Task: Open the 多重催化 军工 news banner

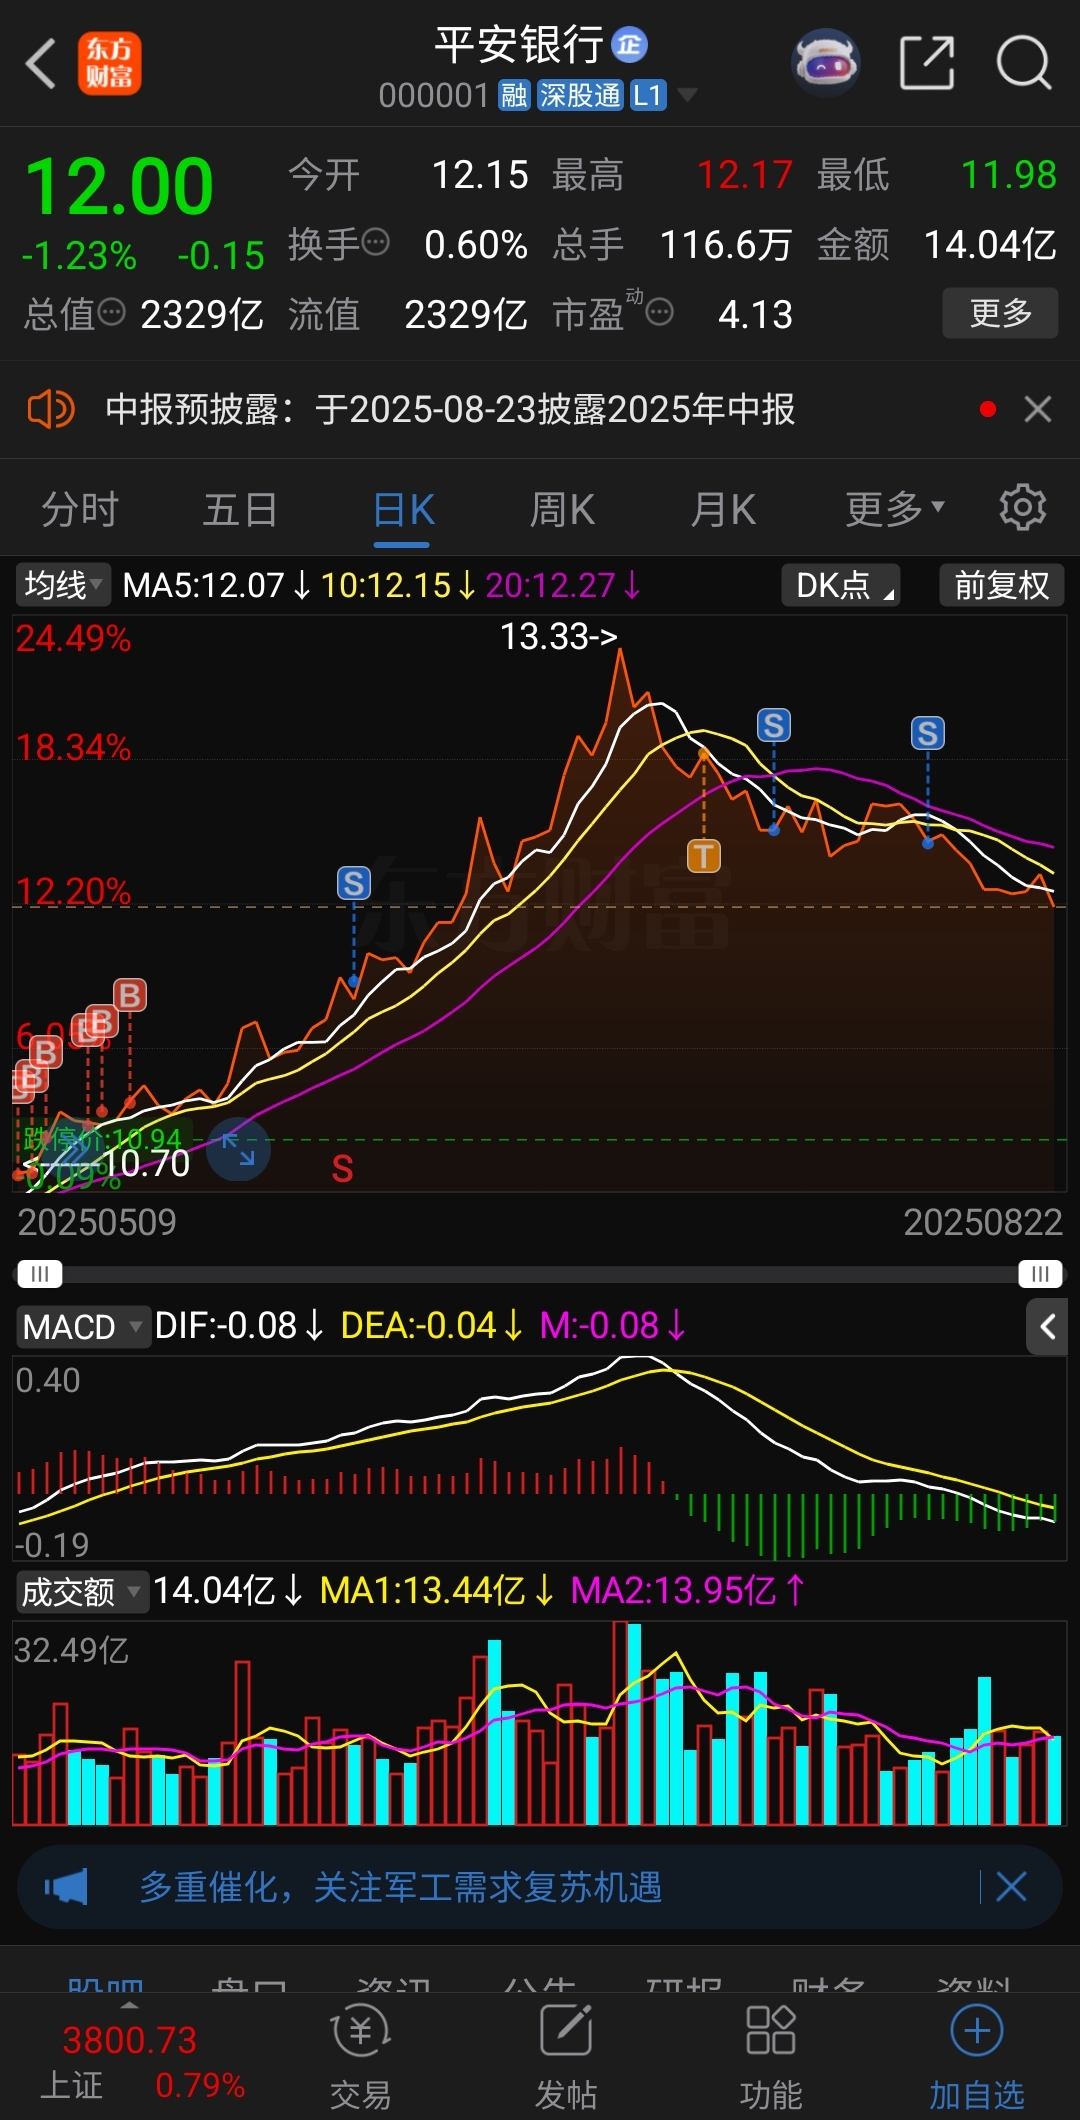Action: 400,1887
